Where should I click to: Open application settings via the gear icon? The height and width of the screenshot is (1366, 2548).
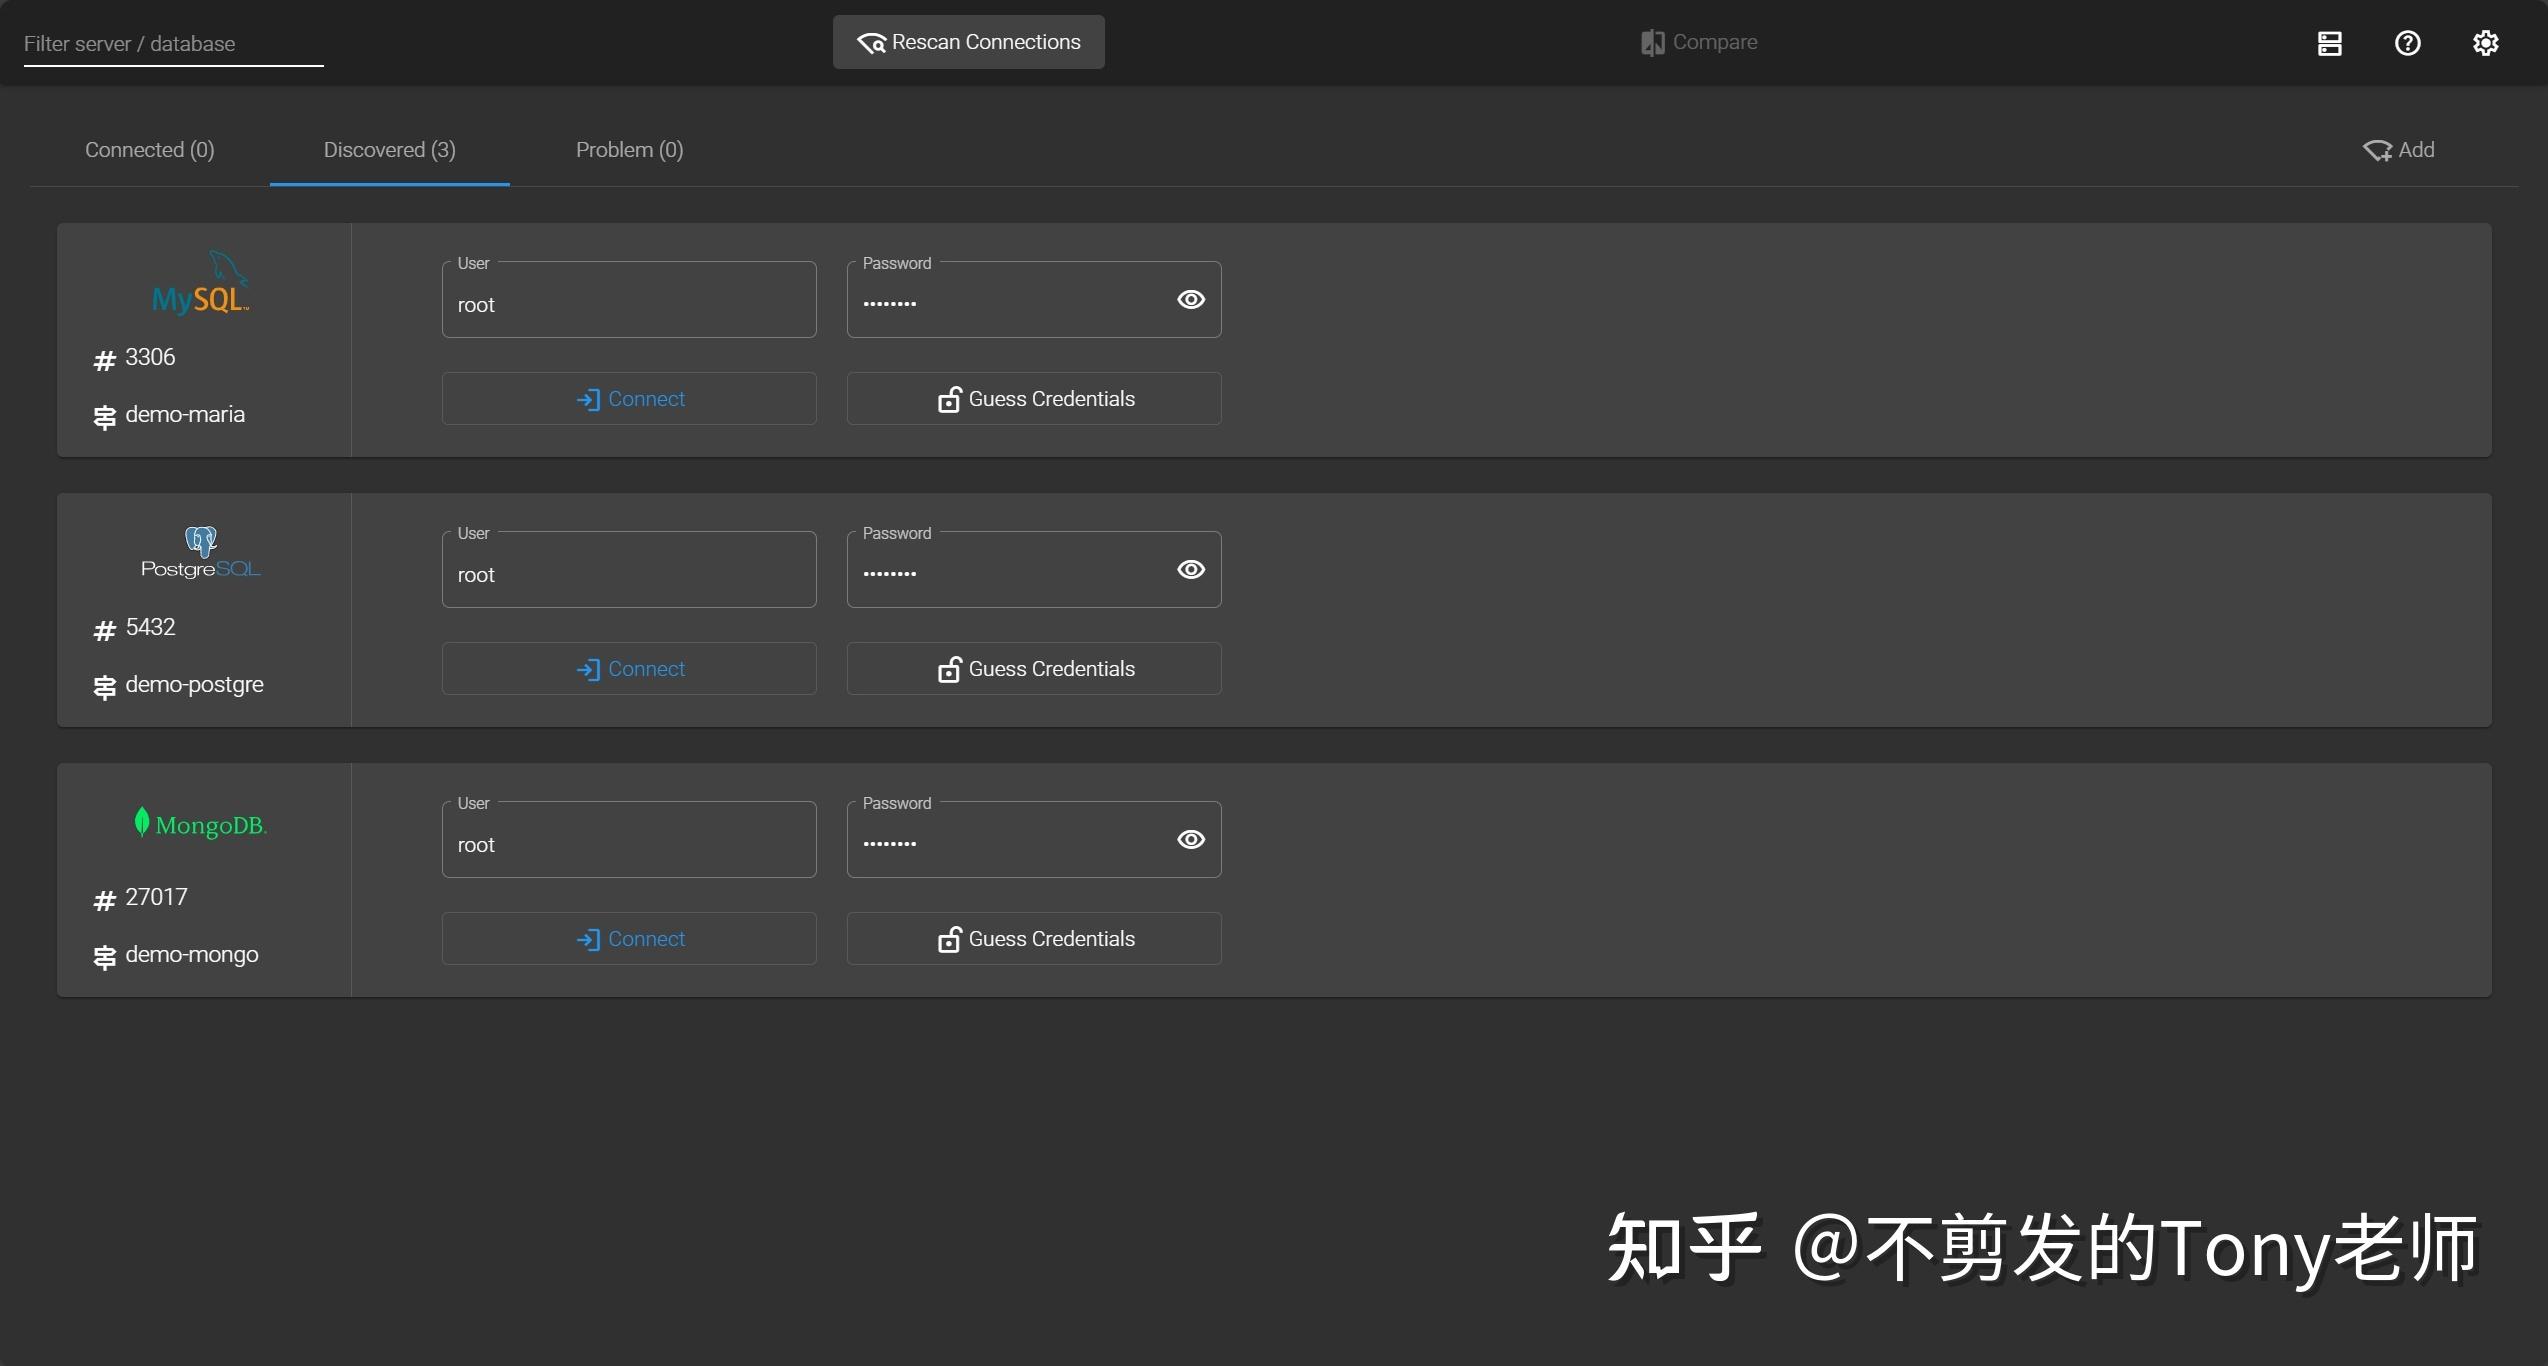2486,42
